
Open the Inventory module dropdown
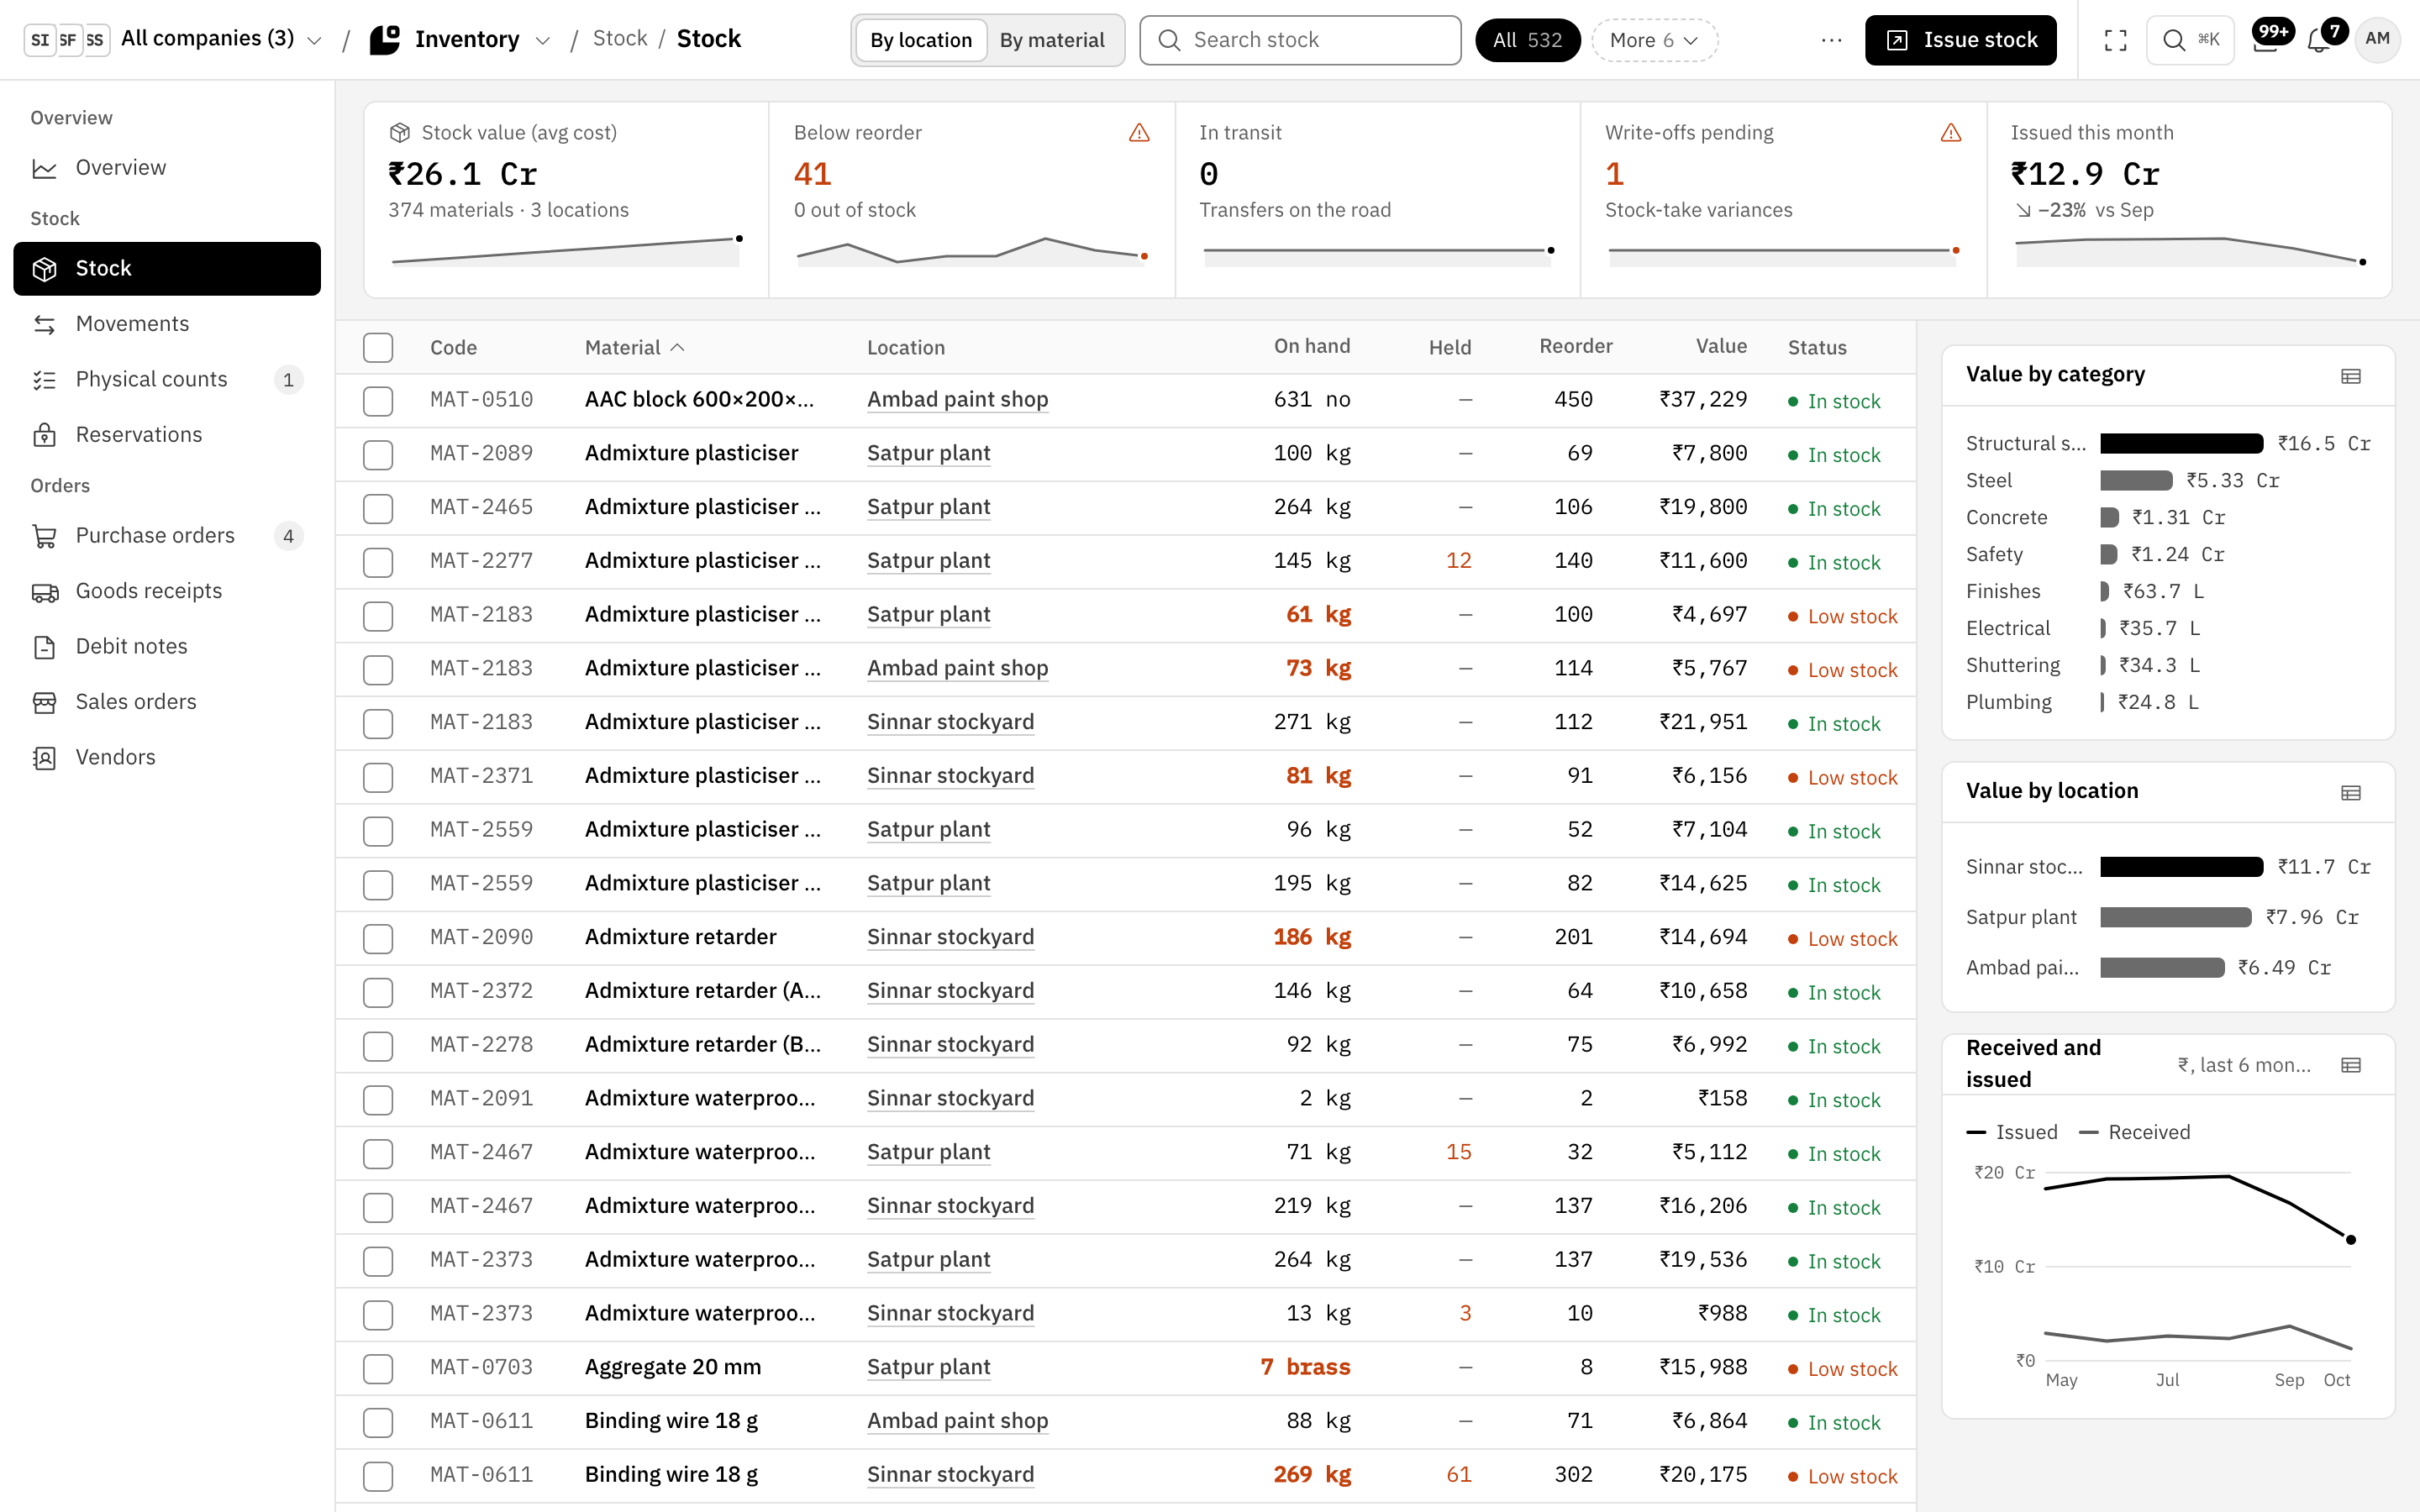coord(460,40)
